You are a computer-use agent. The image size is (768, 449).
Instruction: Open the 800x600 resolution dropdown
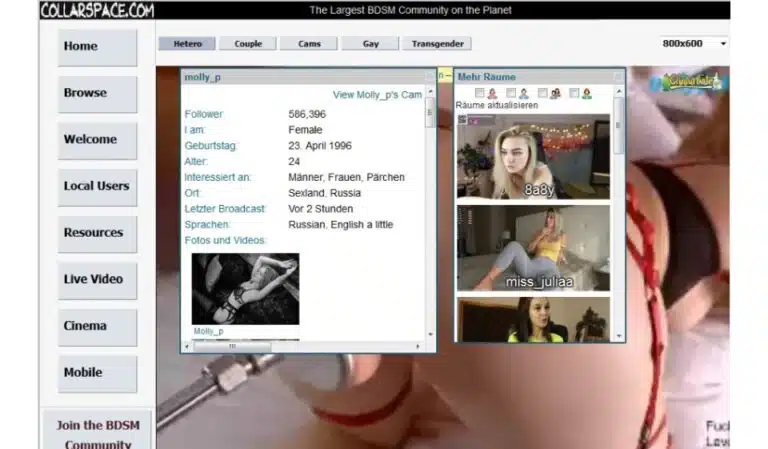694,44
